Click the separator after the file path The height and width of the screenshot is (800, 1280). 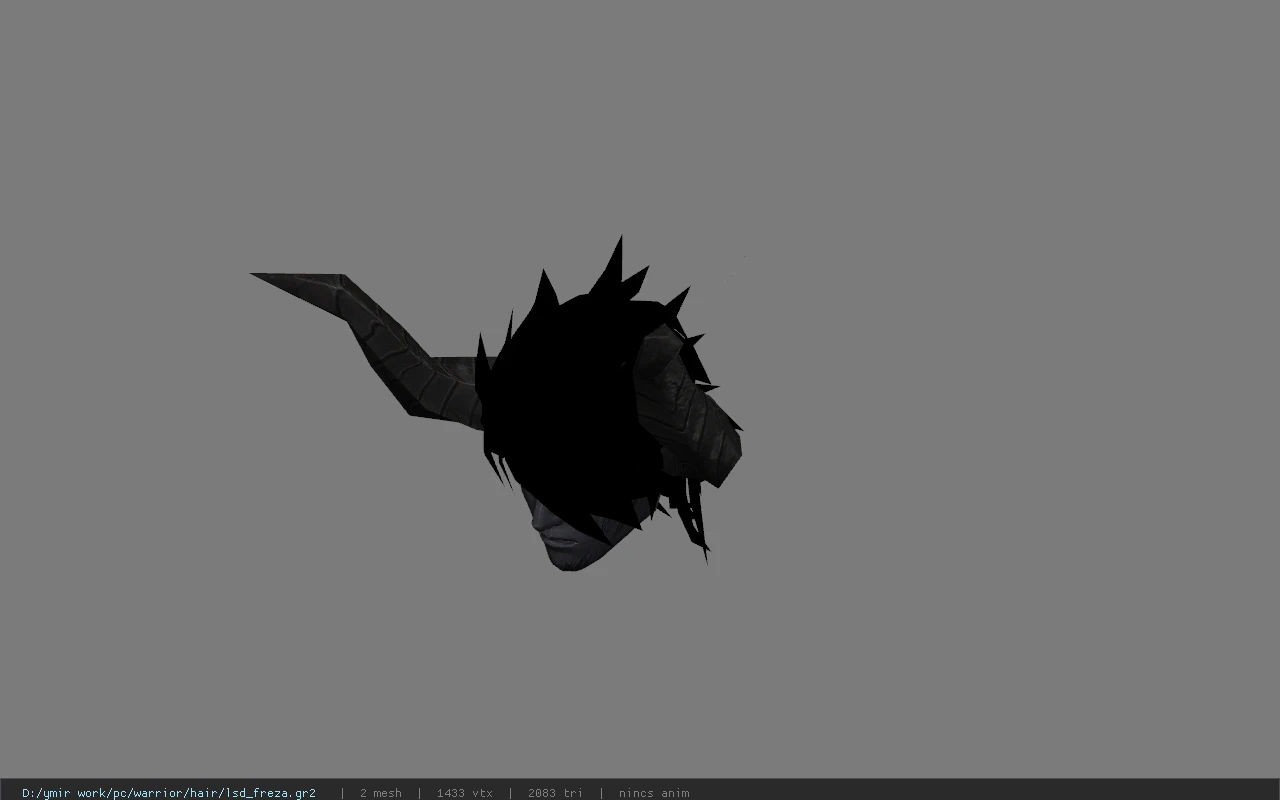pos(342,793)
